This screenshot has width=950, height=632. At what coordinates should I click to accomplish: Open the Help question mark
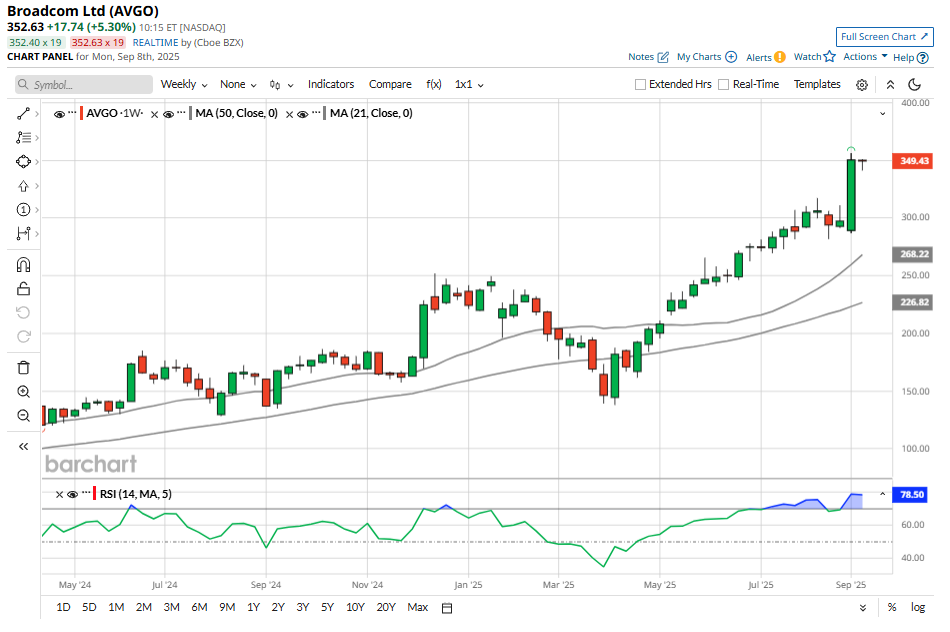pyautogui.click(x=922, y=58)
